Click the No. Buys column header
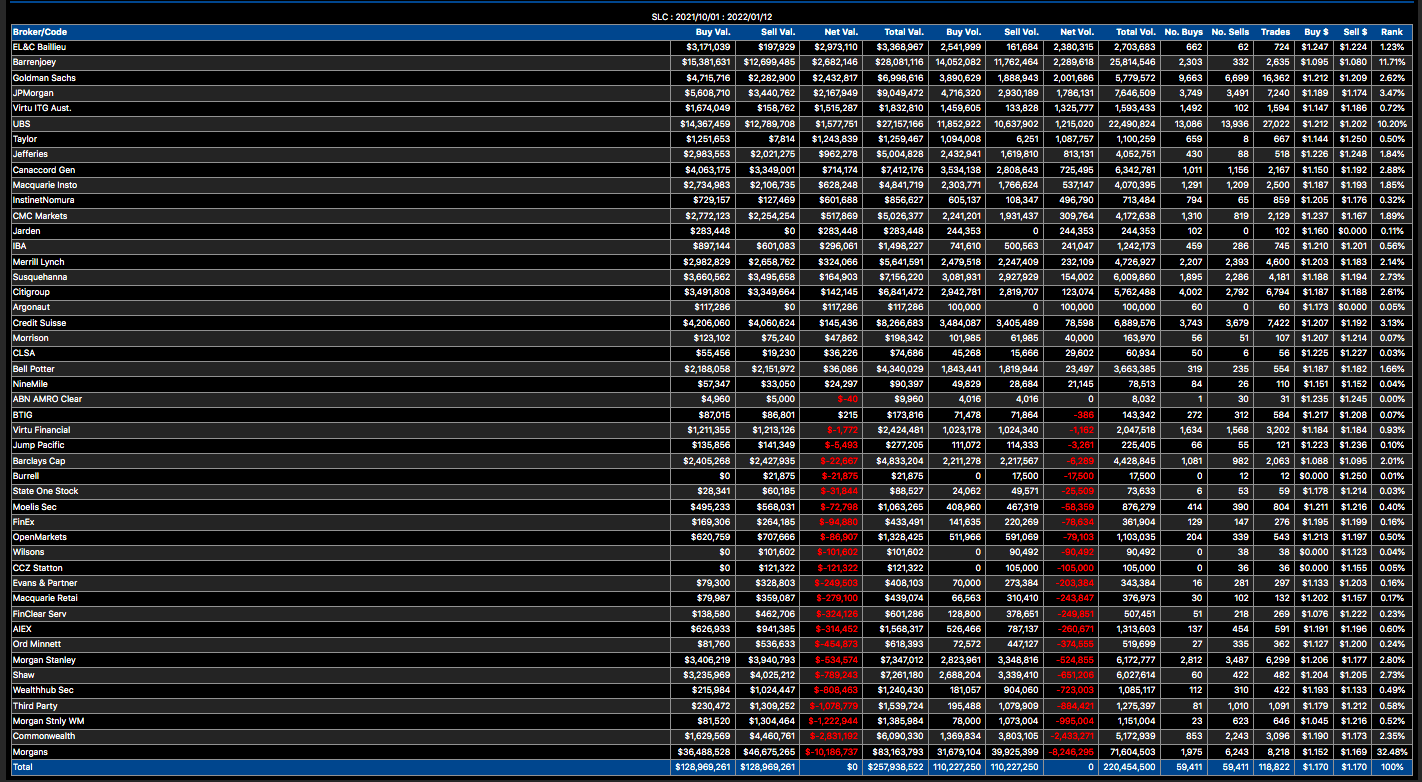Screen dimensions: 1422x782 1182,31
